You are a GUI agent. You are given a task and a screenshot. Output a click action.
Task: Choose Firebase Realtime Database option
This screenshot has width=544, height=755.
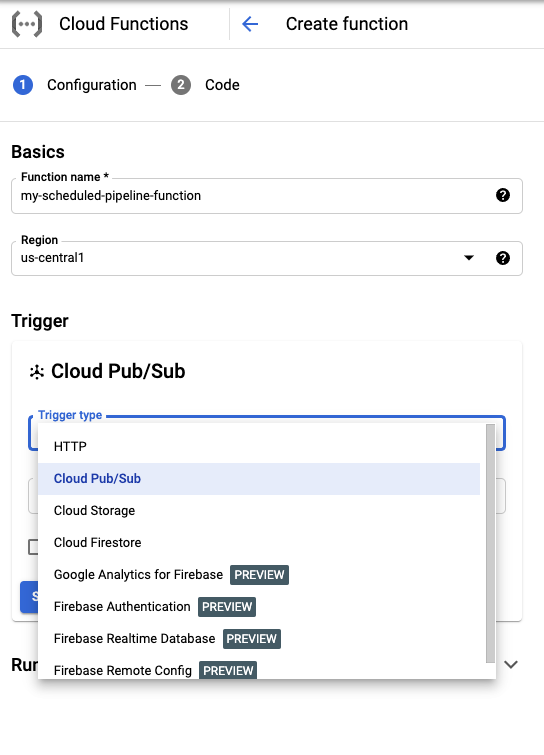tap(259, 638)
